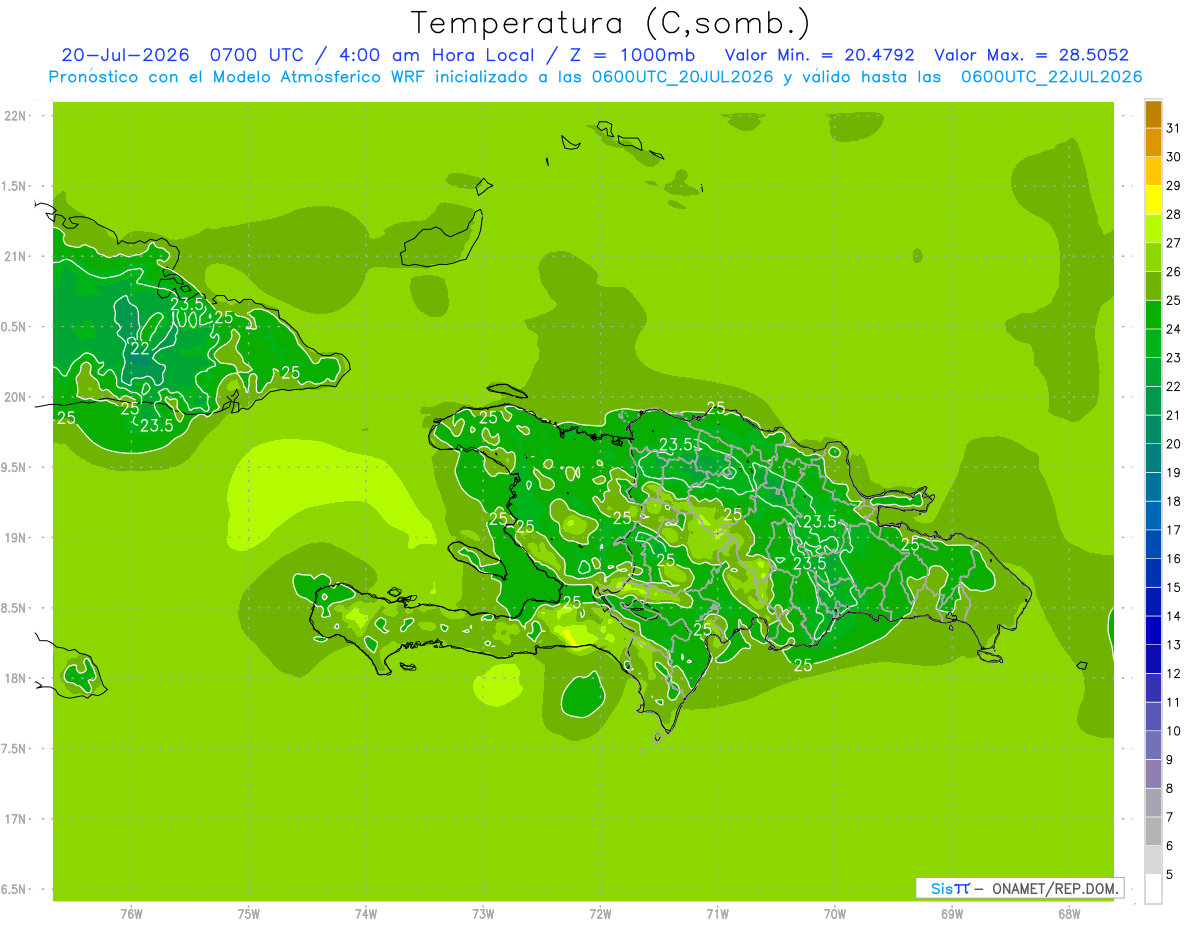This screenshot has width=1200, height=927.
Task: Select the date text "20-Jul-2026"
Action: coord(125,55)
